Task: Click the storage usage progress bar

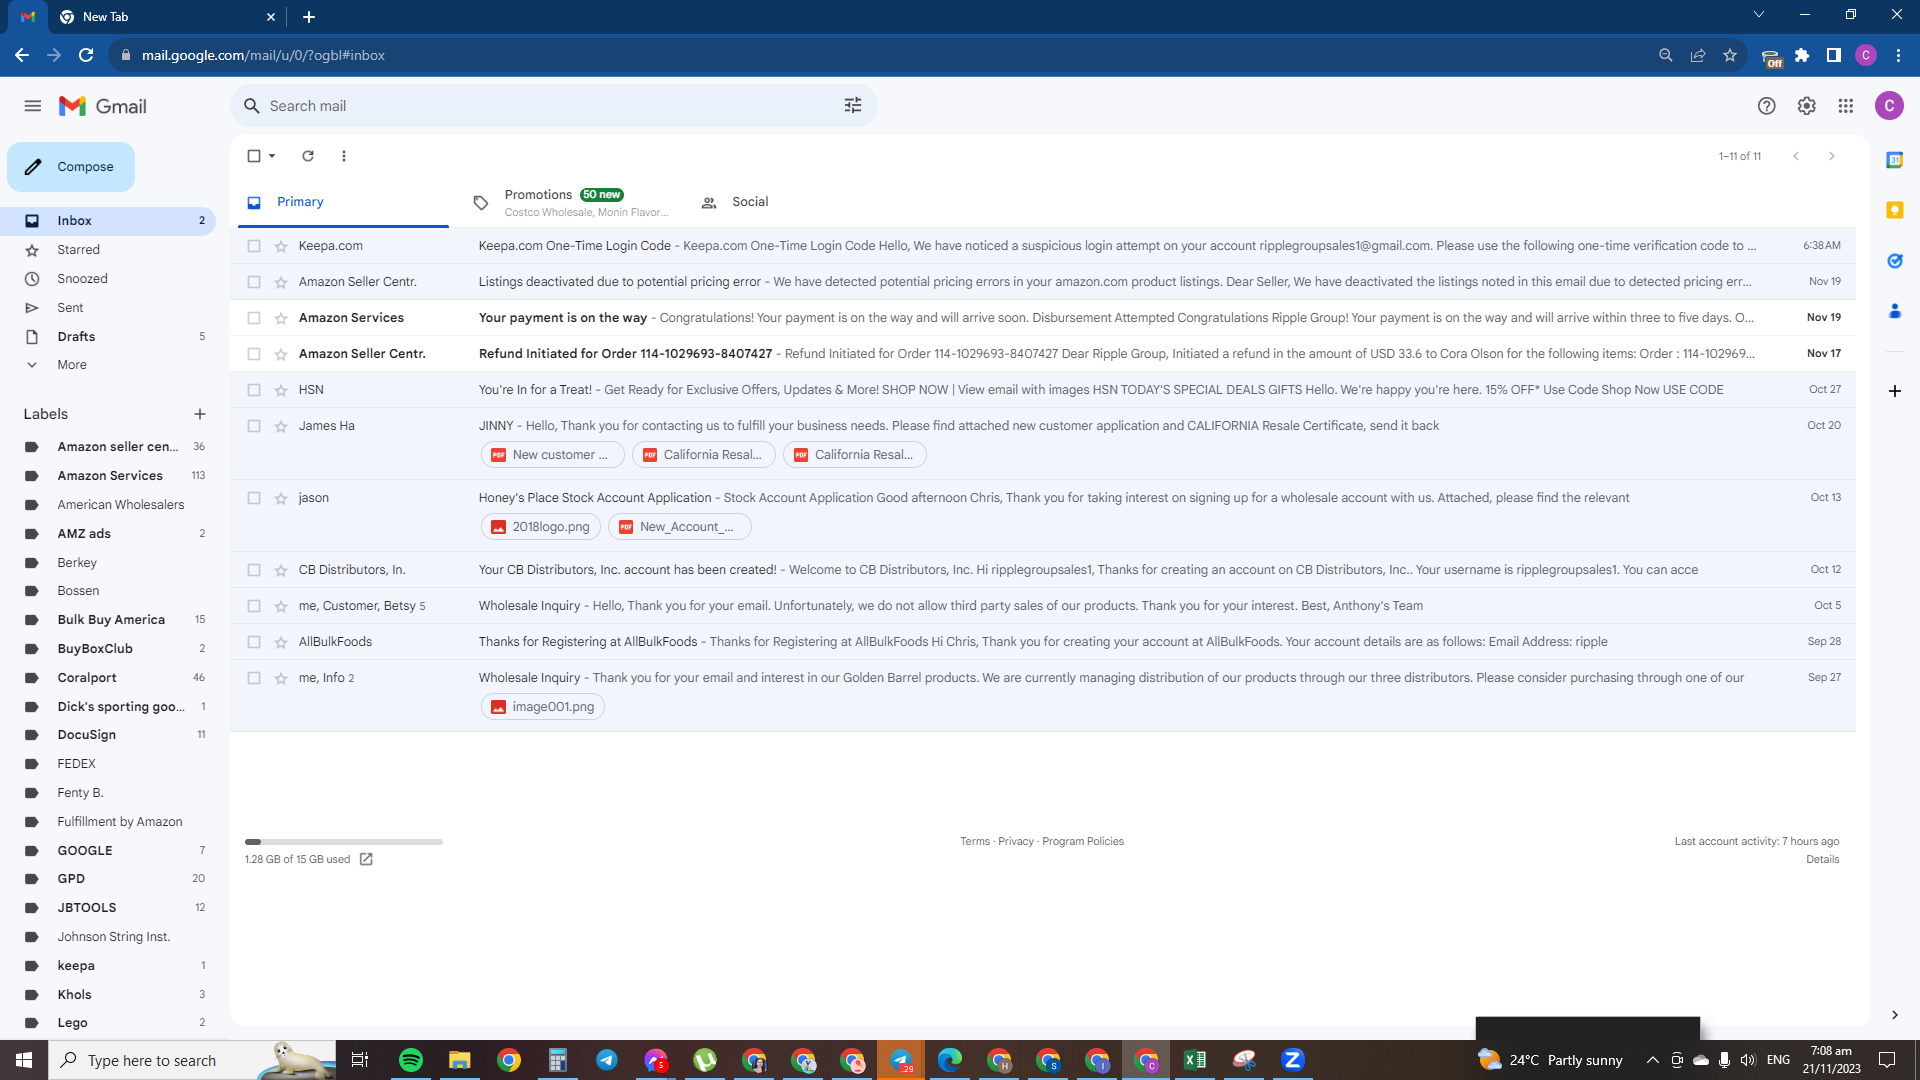Action: tap(344, 842)
